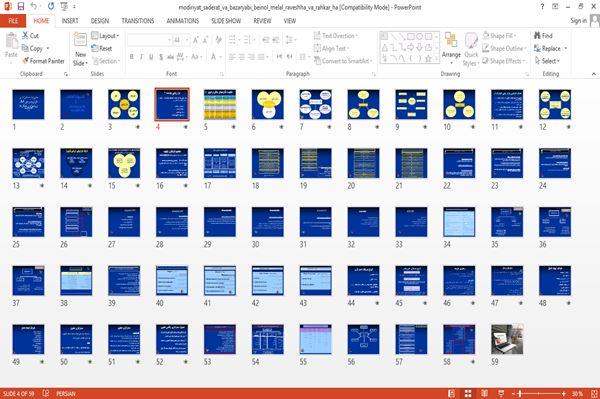The width and height of the screenshot is (600, 399).
Task: Click the zoom slider in status bar
Action: (x=539, y=393)
